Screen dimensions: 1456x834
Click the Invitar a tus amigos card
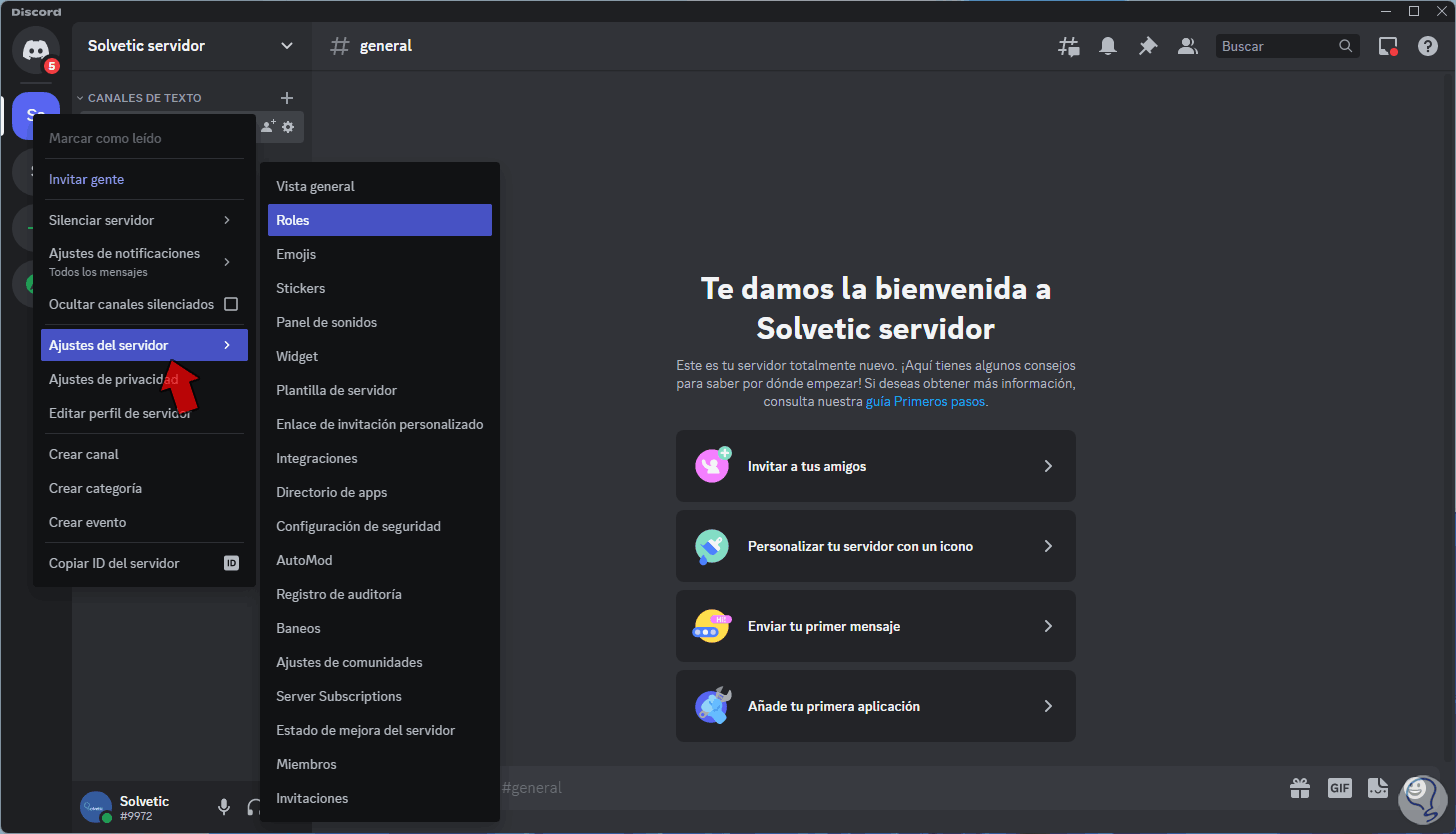tap(876, 466)
